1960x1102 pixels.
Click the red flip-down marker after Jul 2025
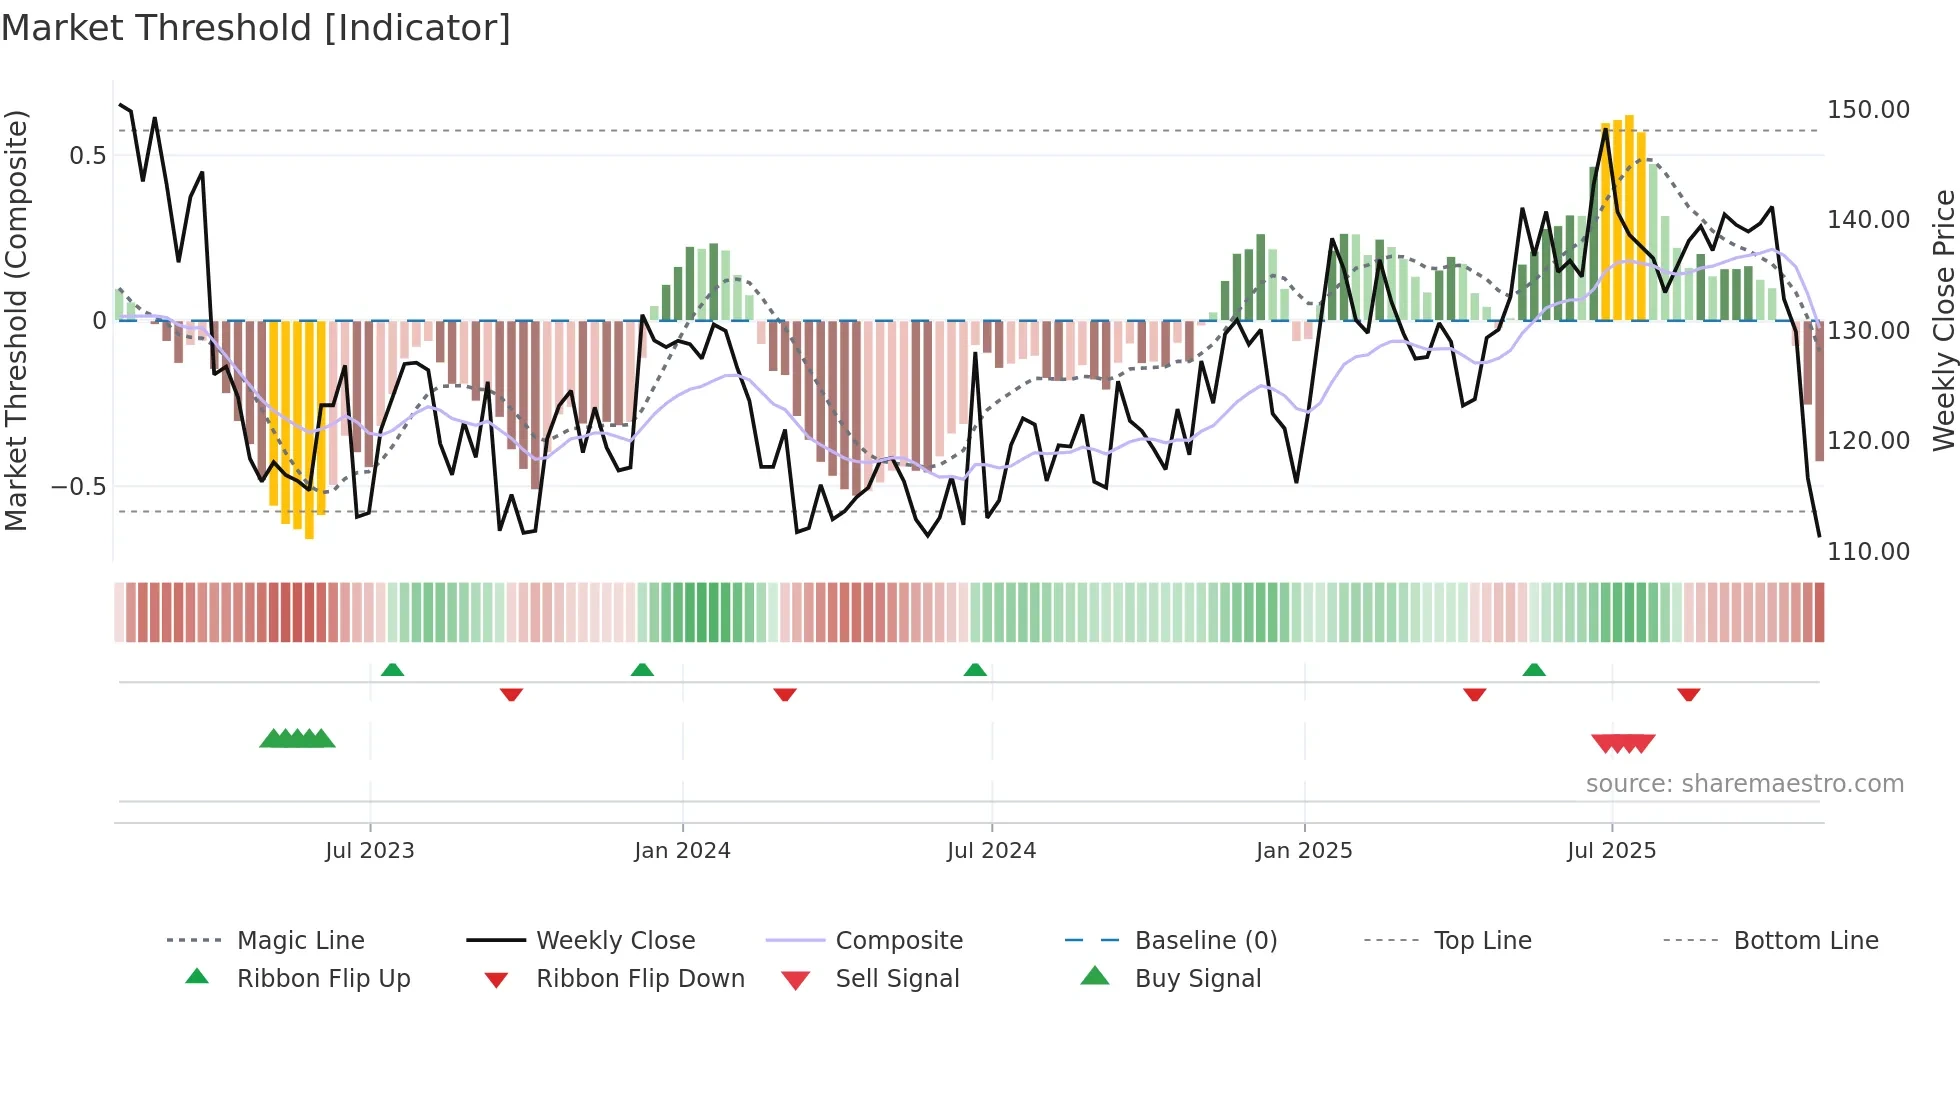point(1689,694)
